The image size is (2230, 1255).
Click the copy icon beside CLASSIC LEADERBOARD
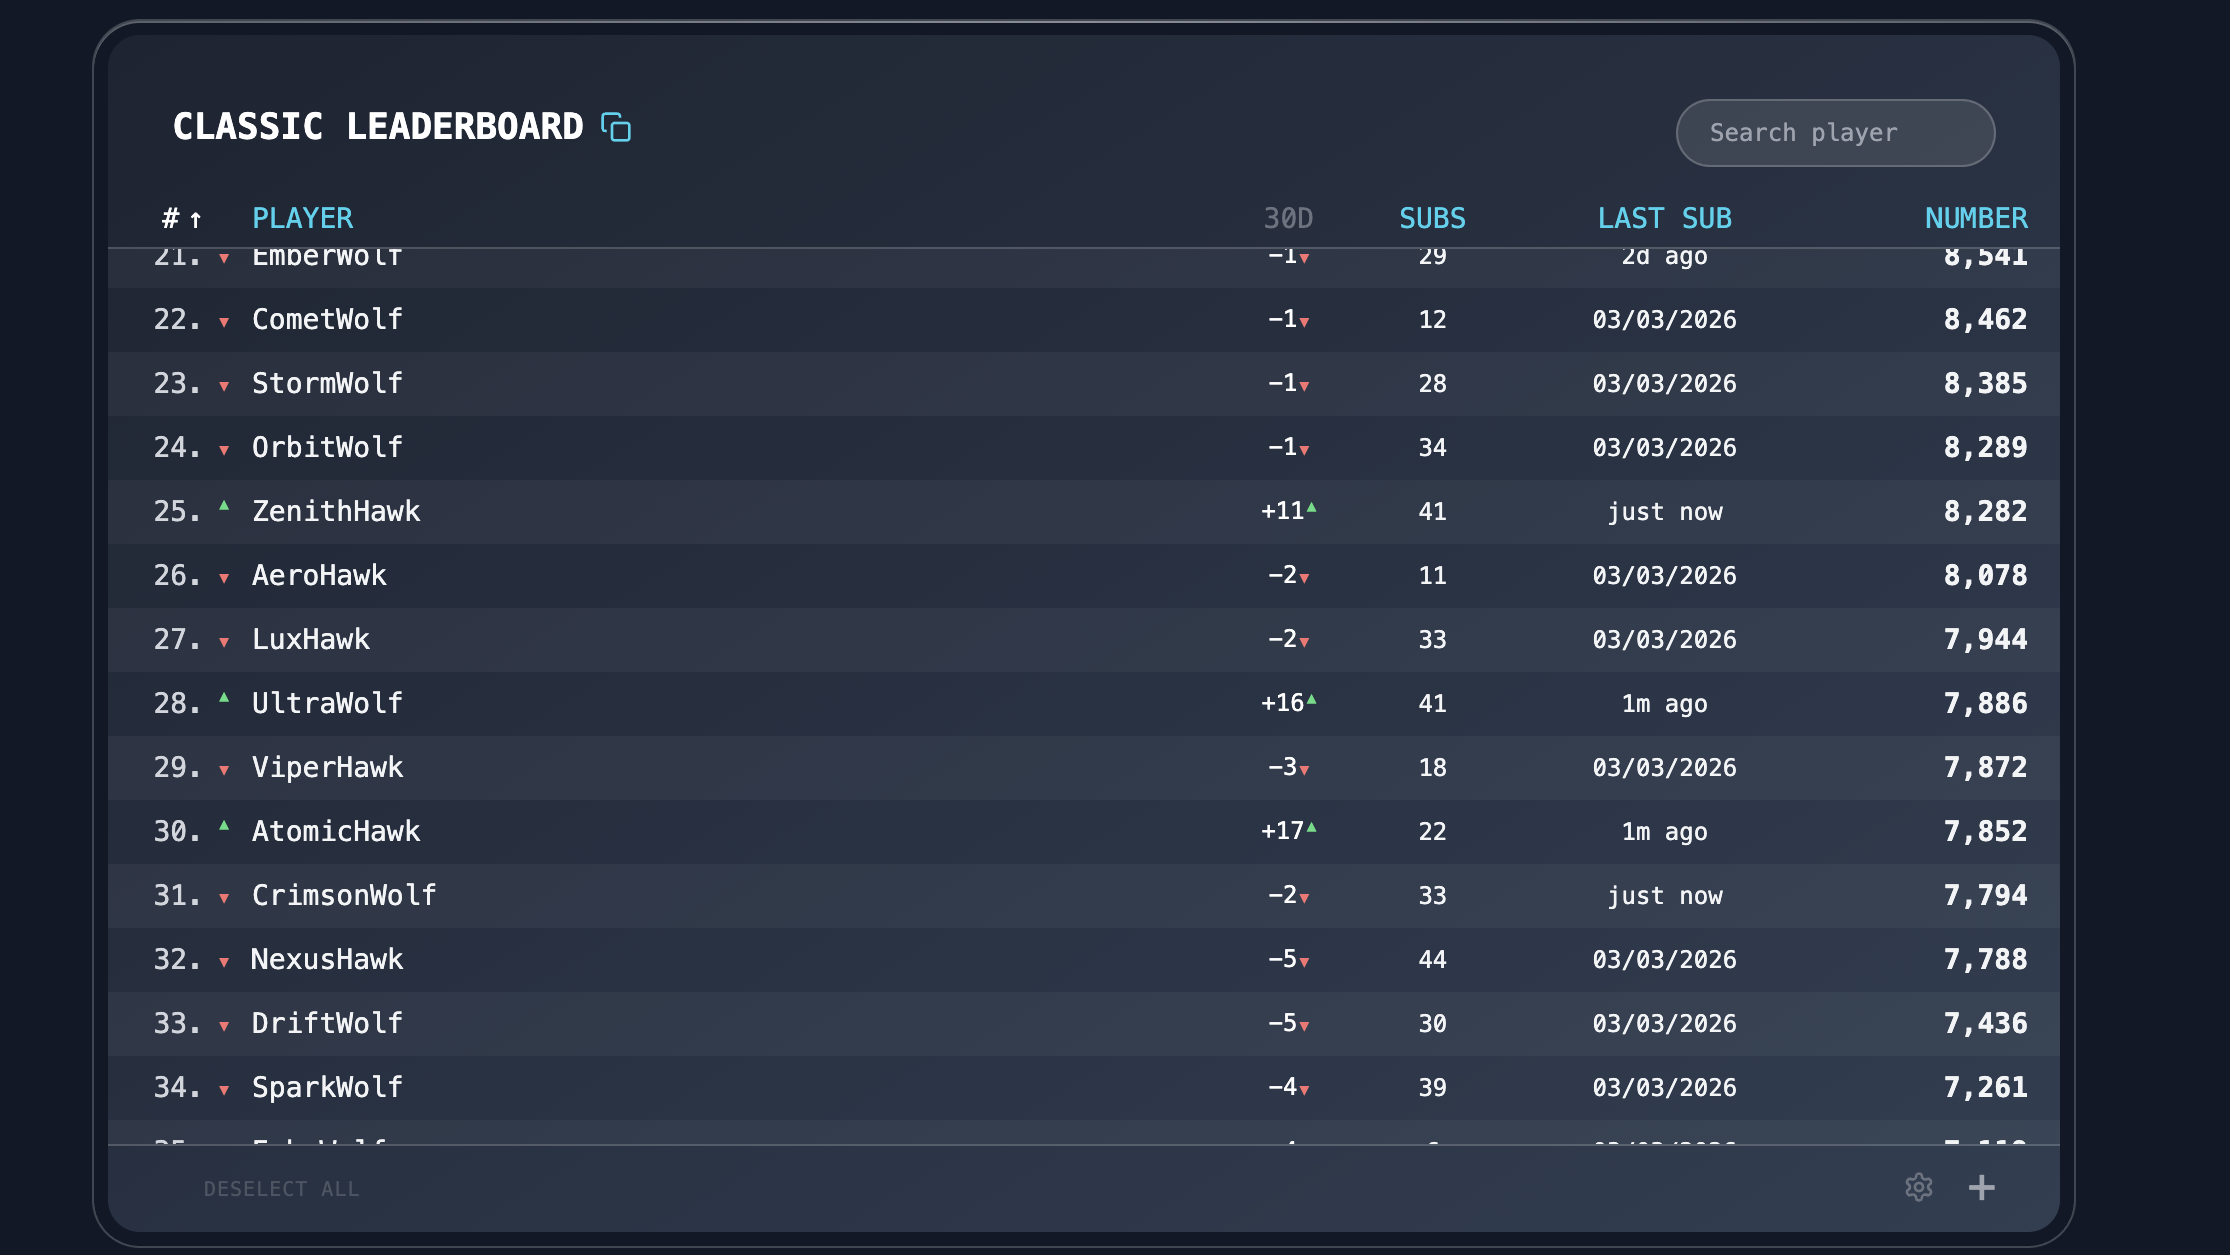click(x=617, y=128)
